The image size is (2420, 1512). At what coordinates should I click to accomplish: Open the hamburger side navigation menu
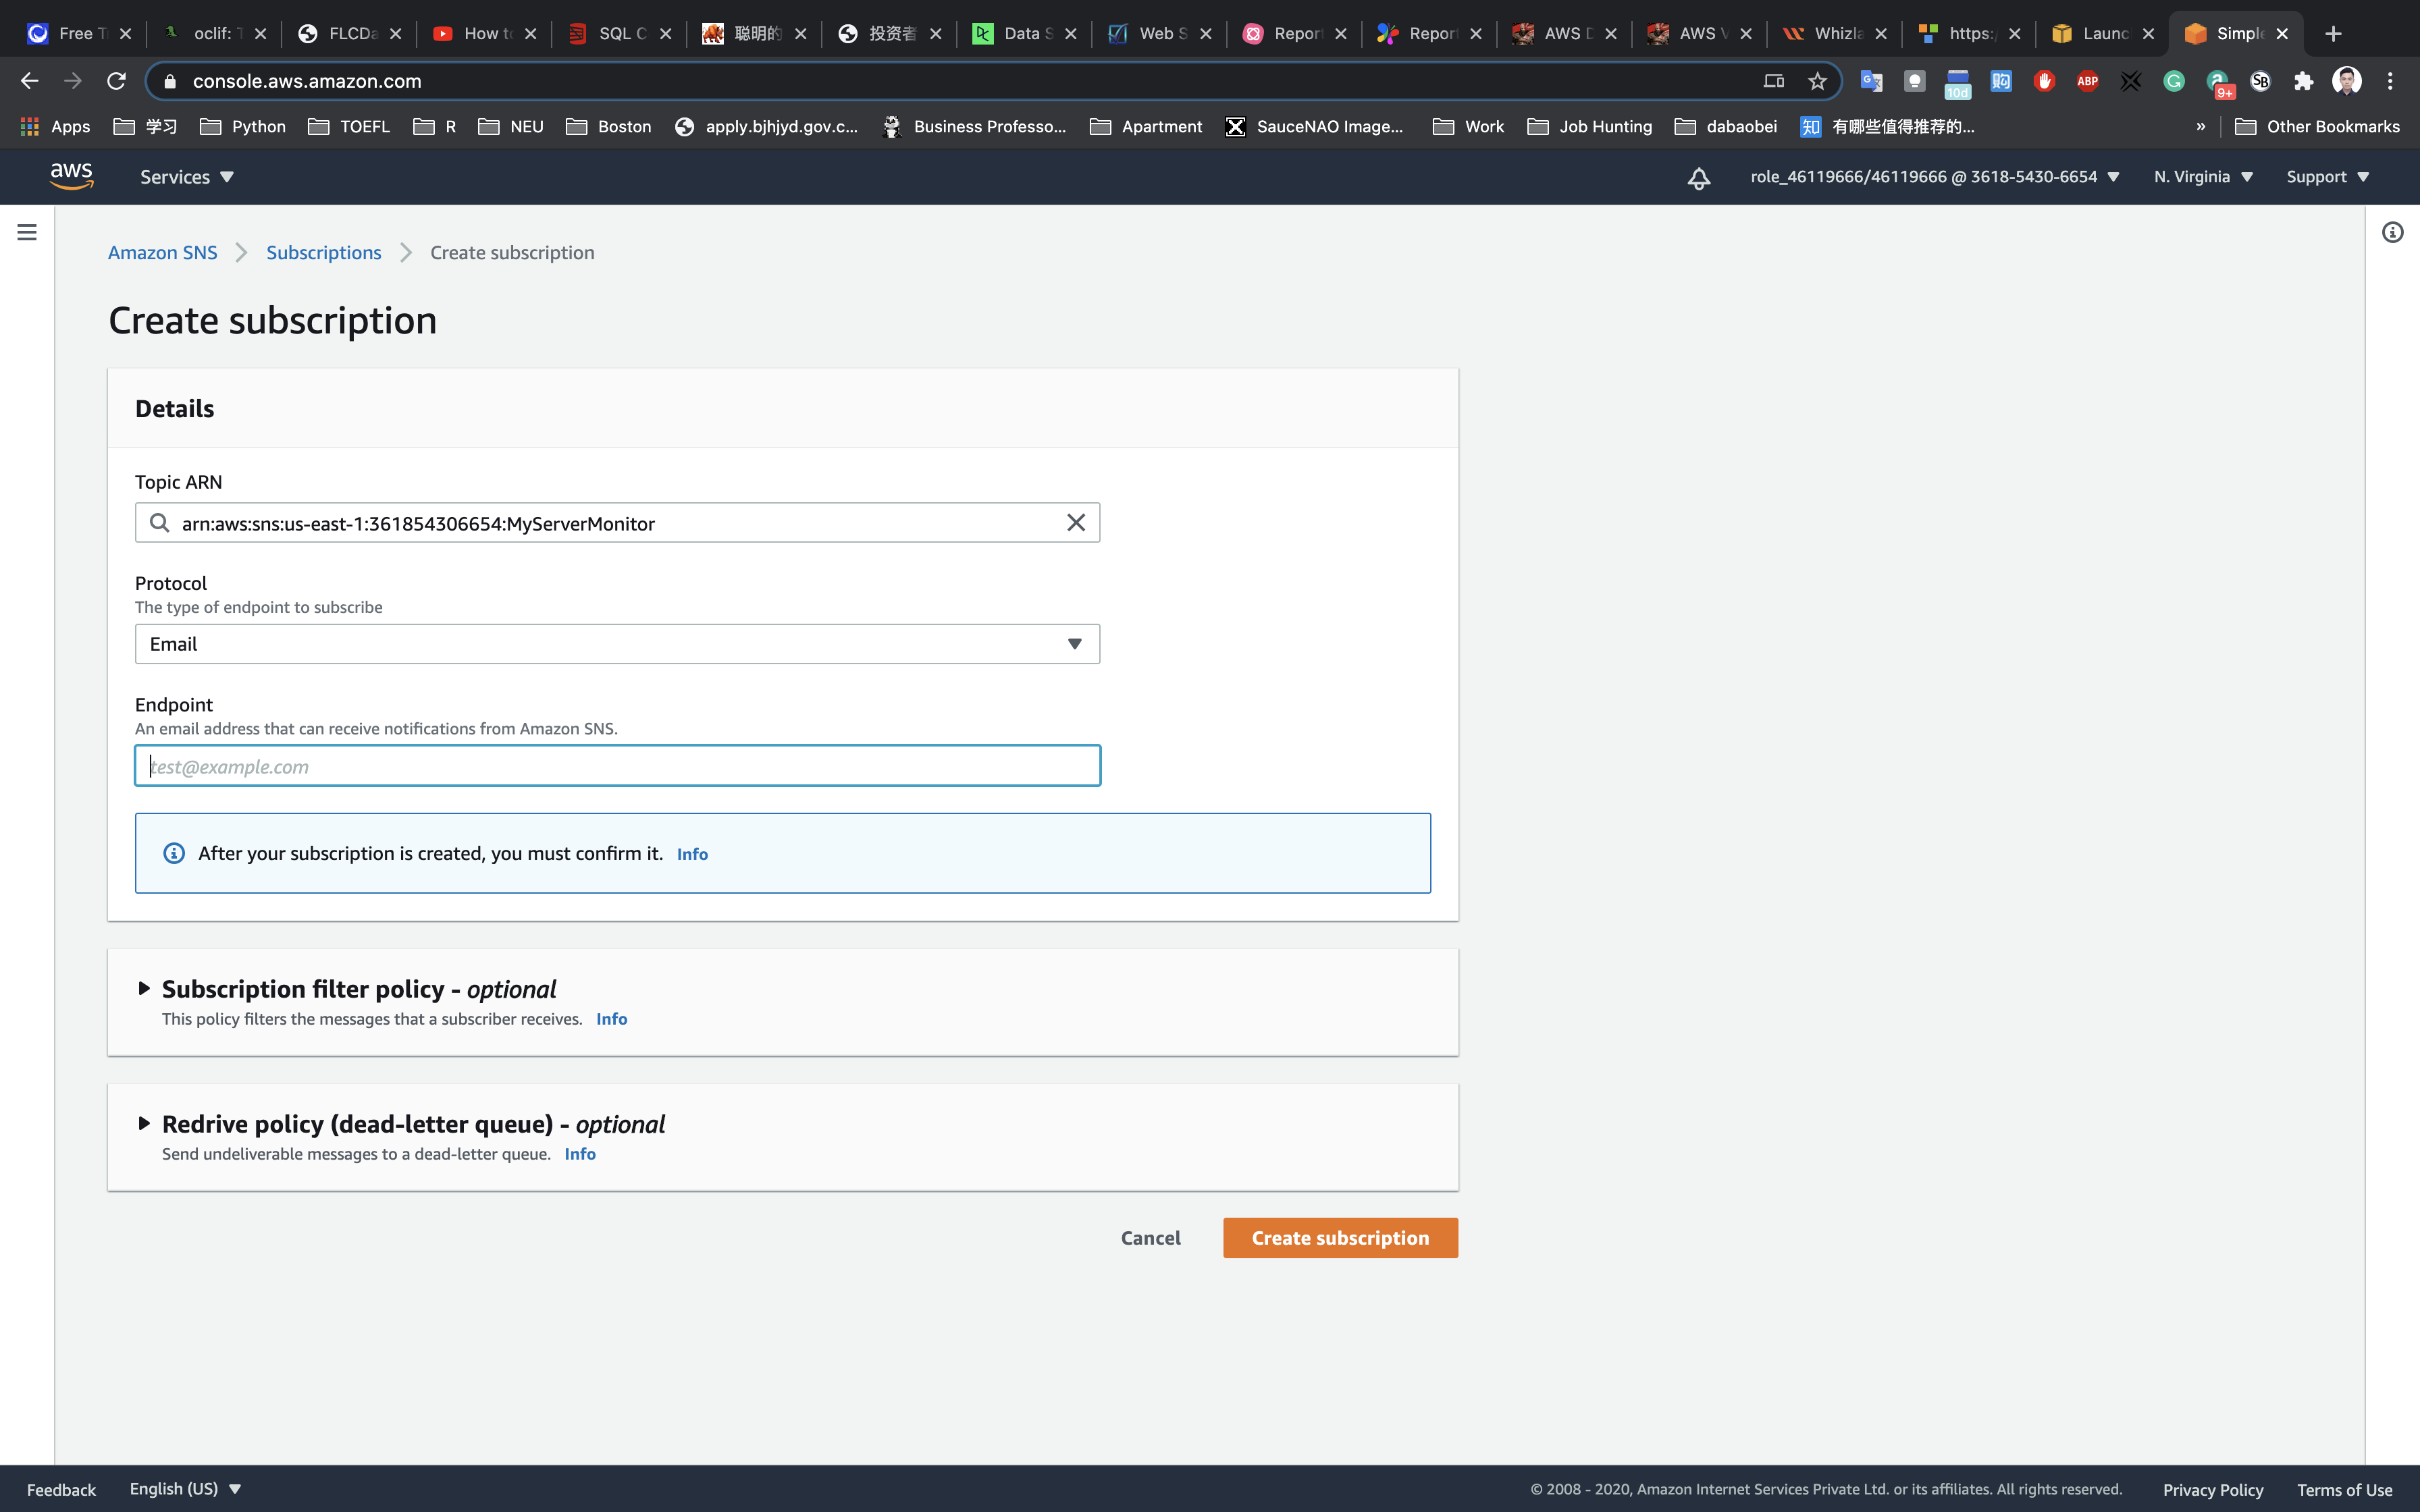27,232
